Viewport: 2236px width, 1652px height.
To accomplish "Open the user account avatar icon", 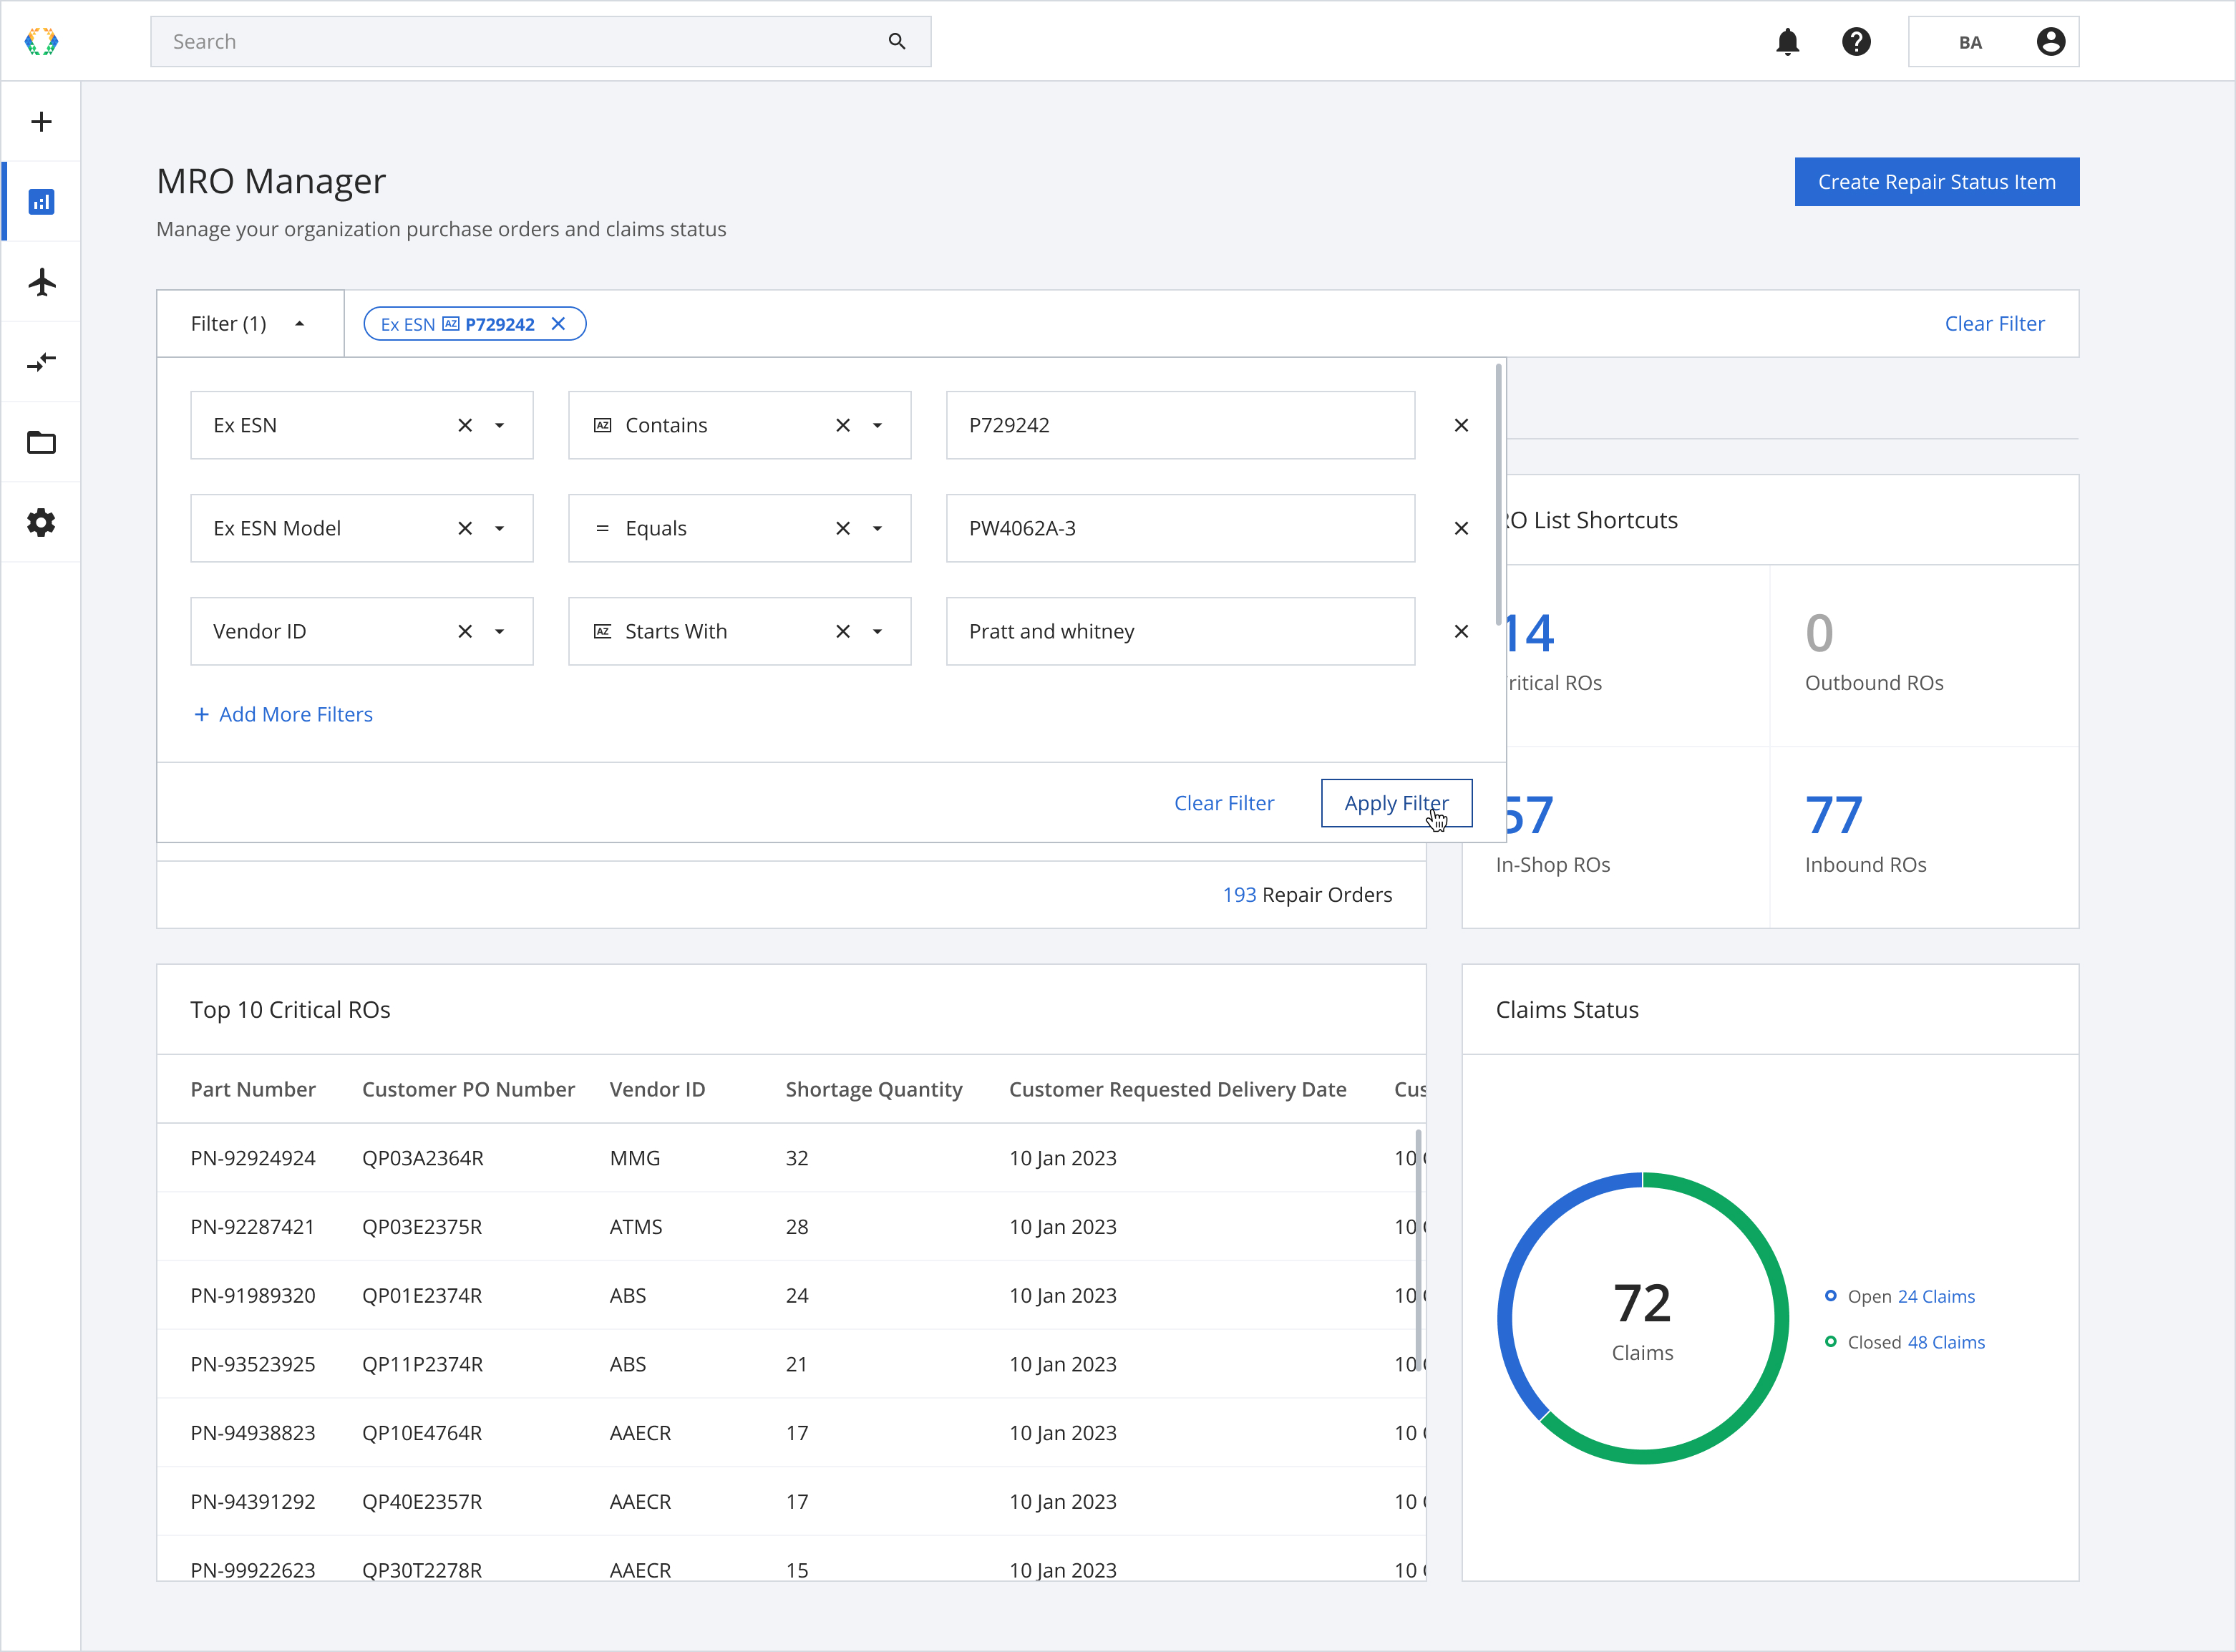I will click(x=2050, y=41).
